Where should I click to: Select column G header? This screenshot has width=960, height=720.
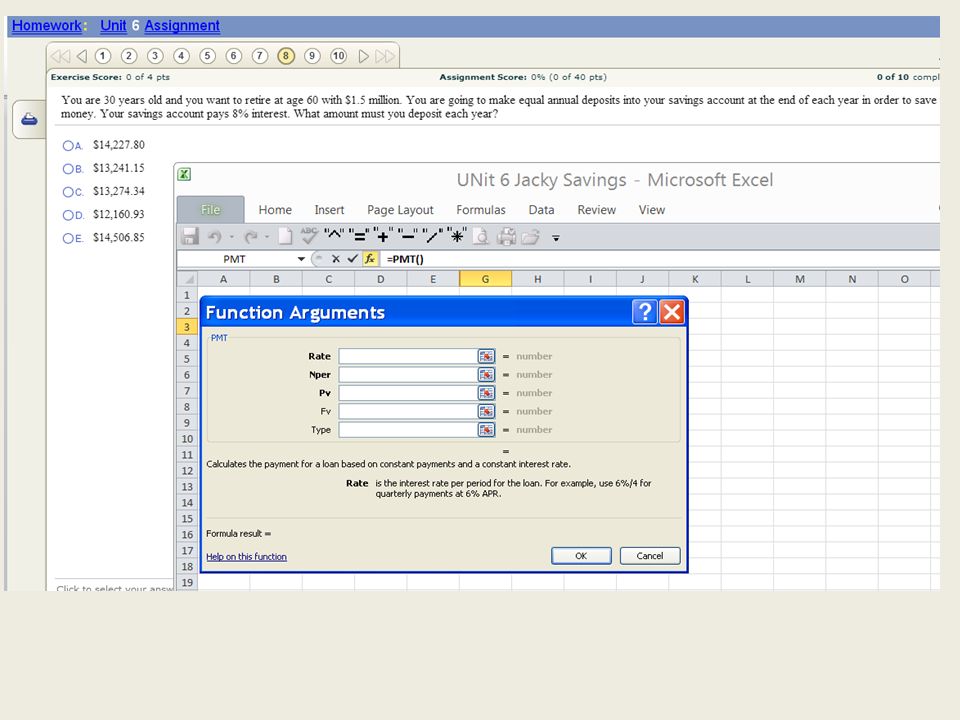(485, 279)
